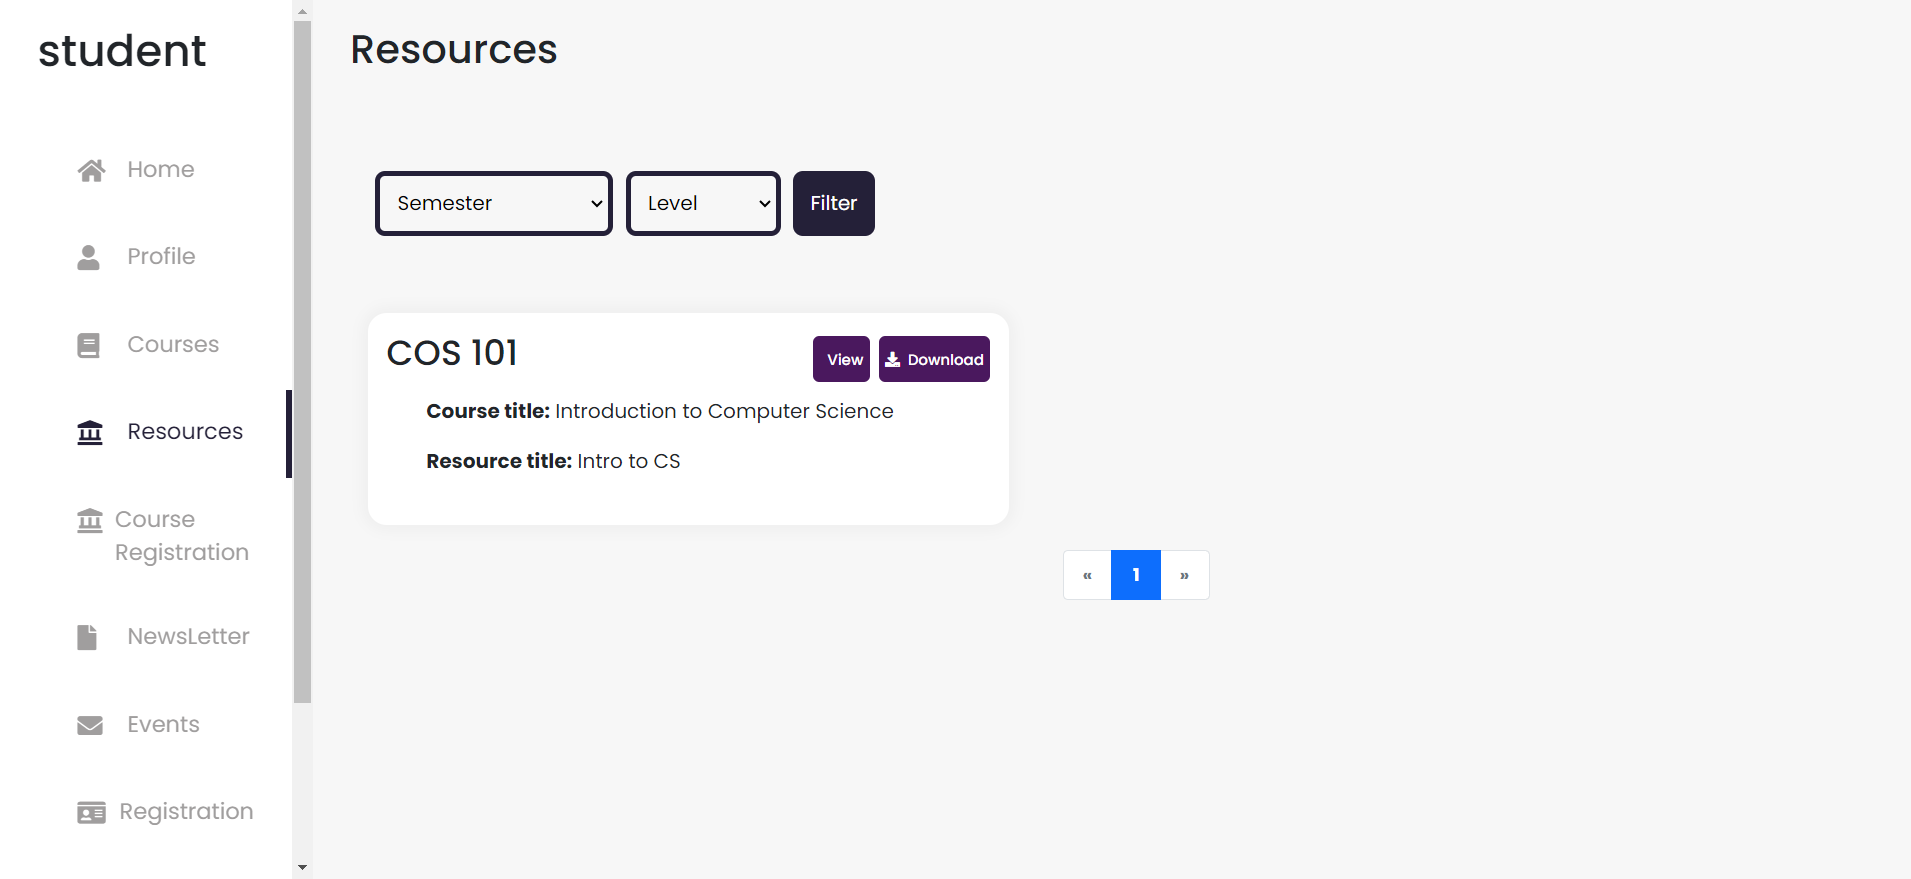Download the Intro to CS resource

tap(933, 359)
